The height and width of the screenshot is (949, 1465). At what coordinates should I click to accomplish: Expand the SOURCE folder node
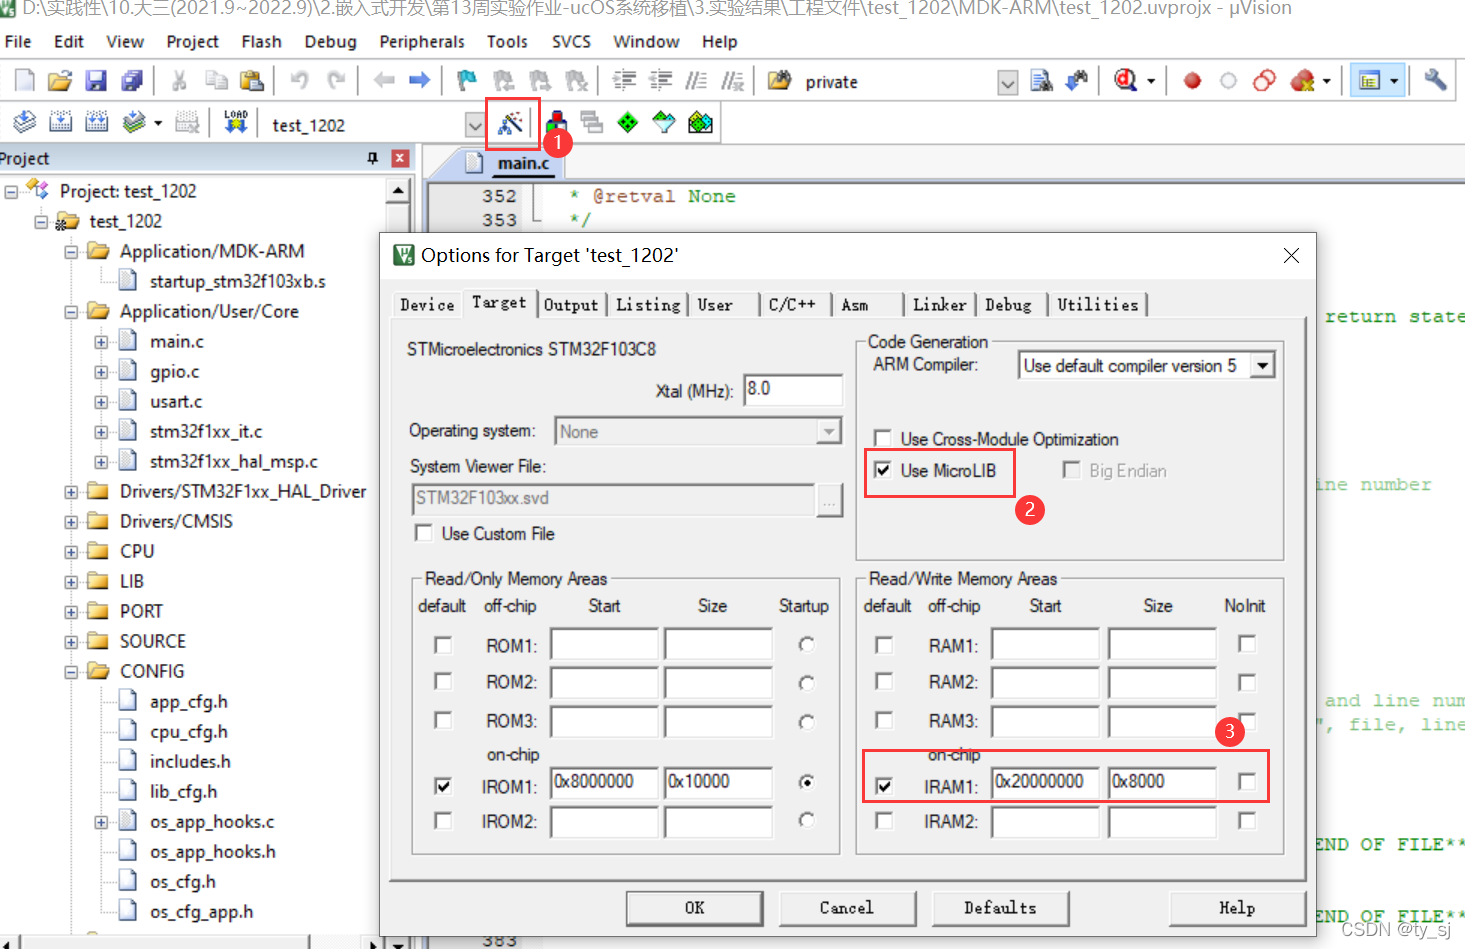click(71, 642)
